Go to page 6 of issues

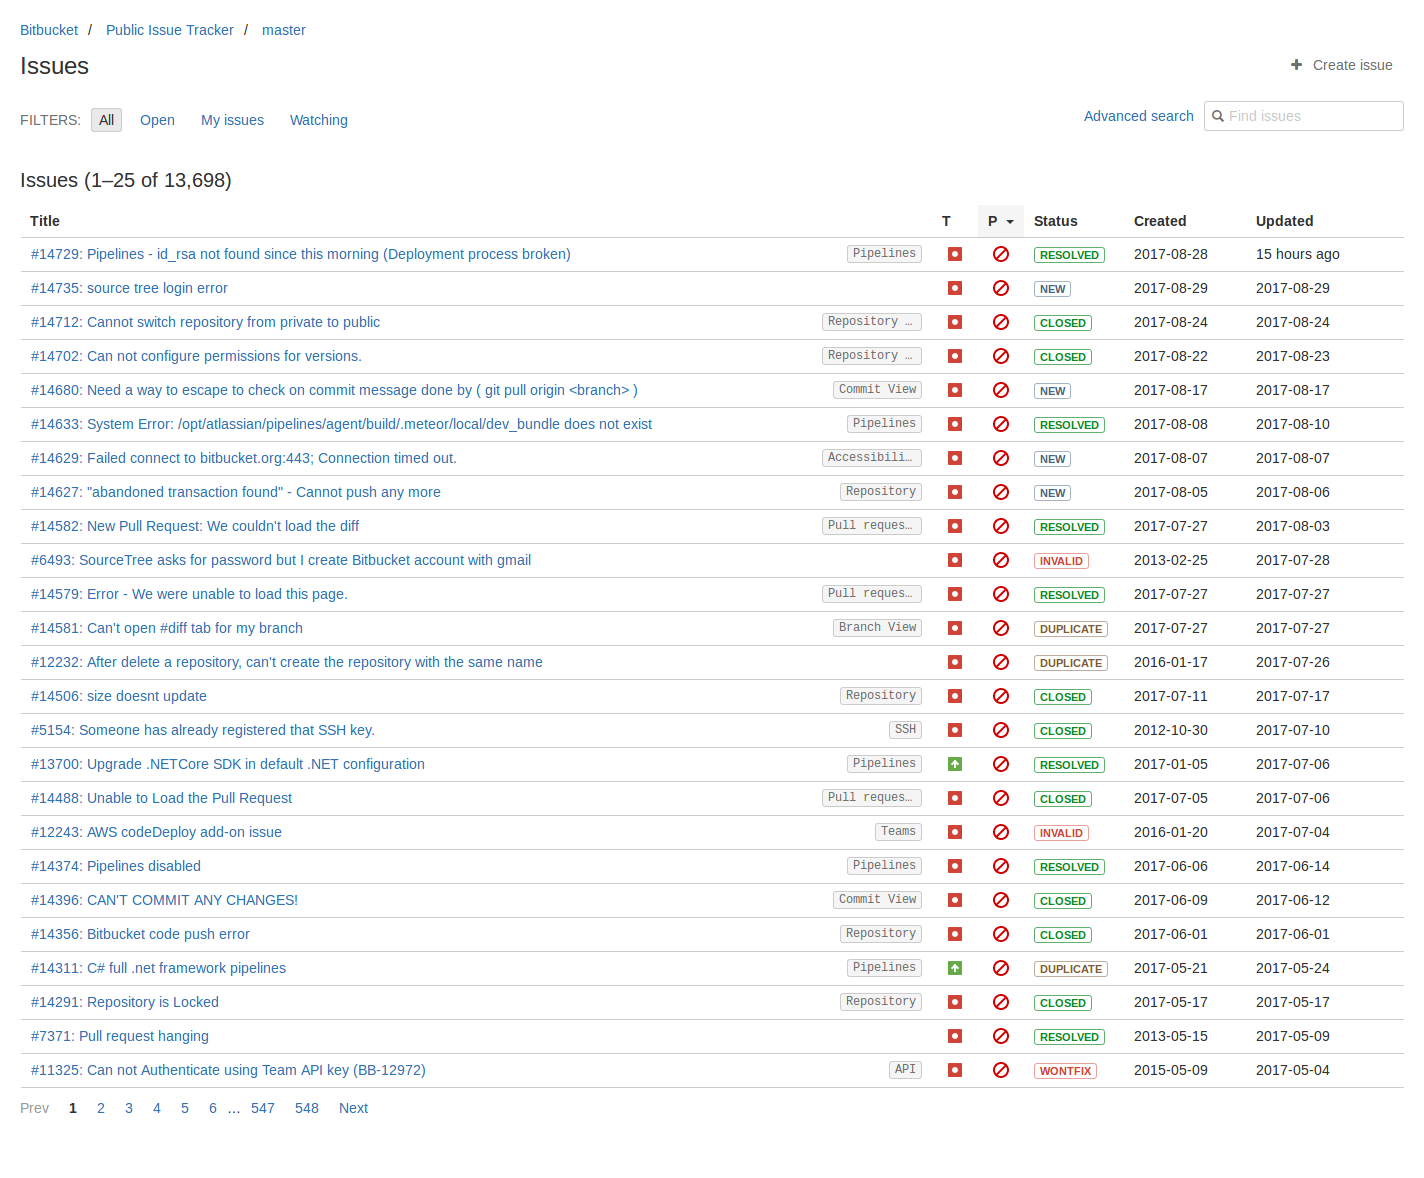213,1108
